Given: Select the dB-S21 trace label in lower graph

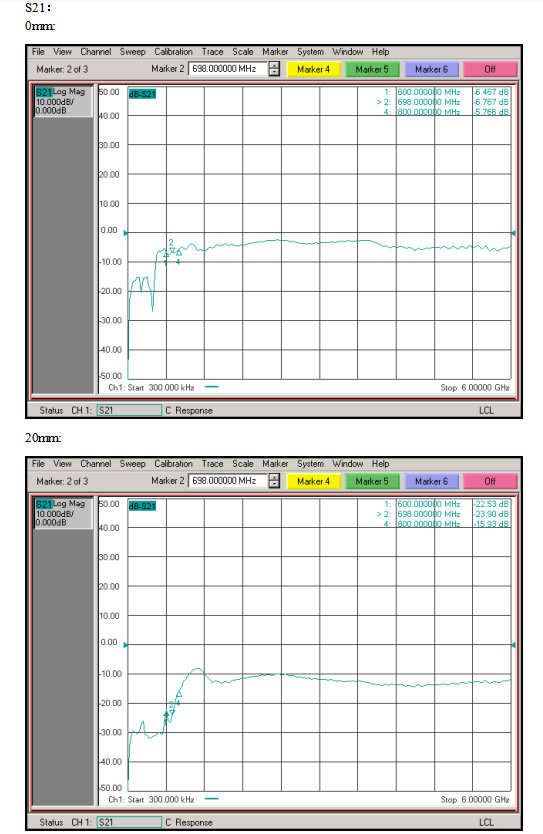Looking at the screenshot, I should [x=142, y=506].
